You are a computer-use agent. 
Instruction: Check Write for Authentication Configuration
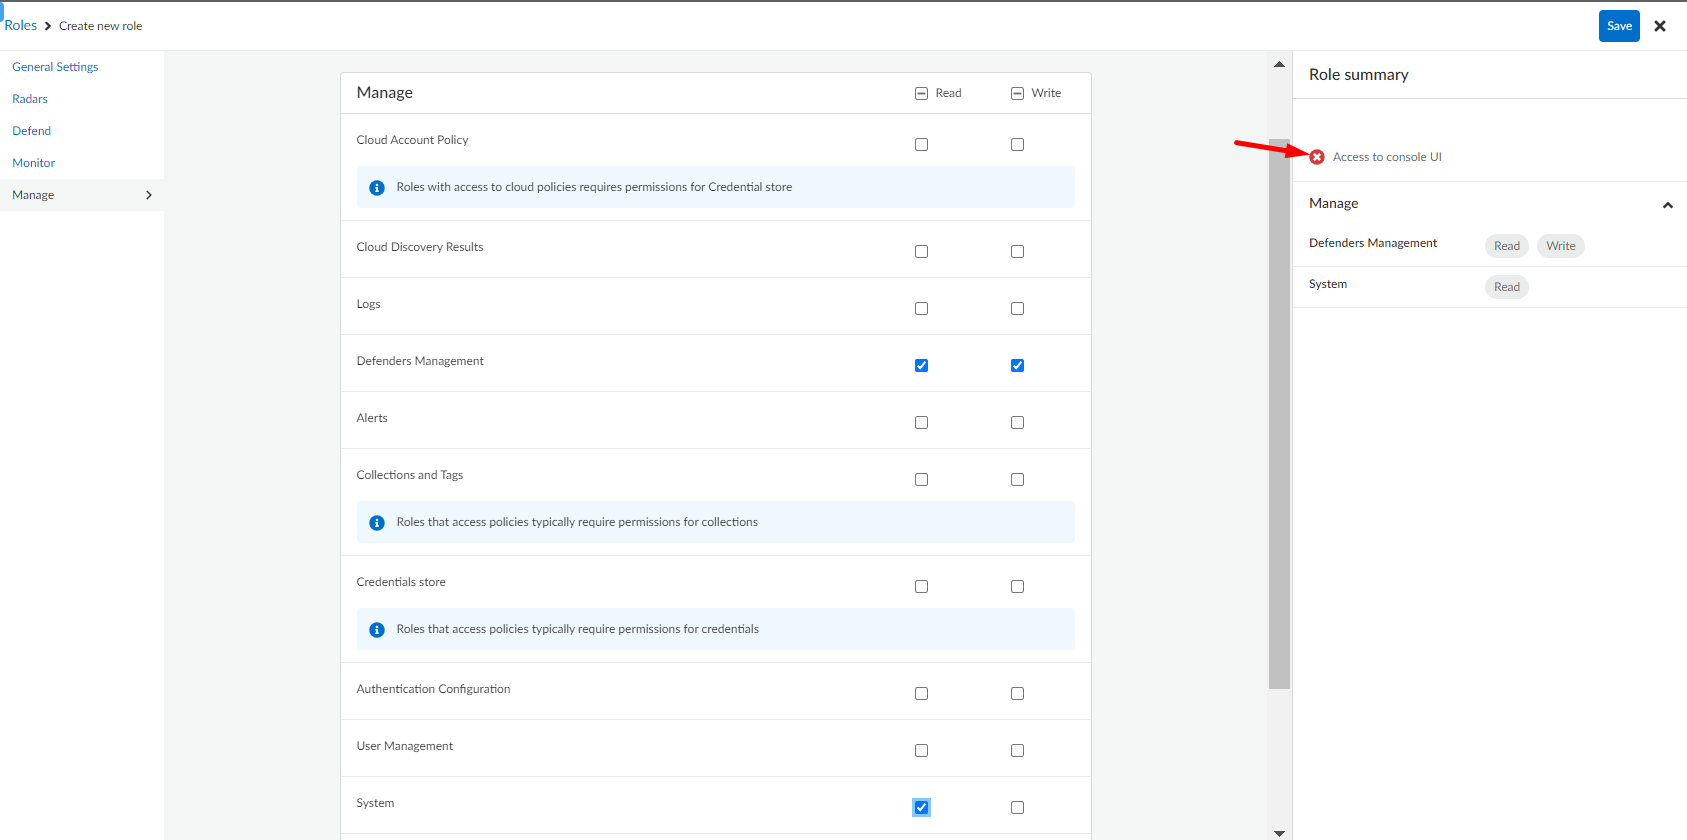1017,693
